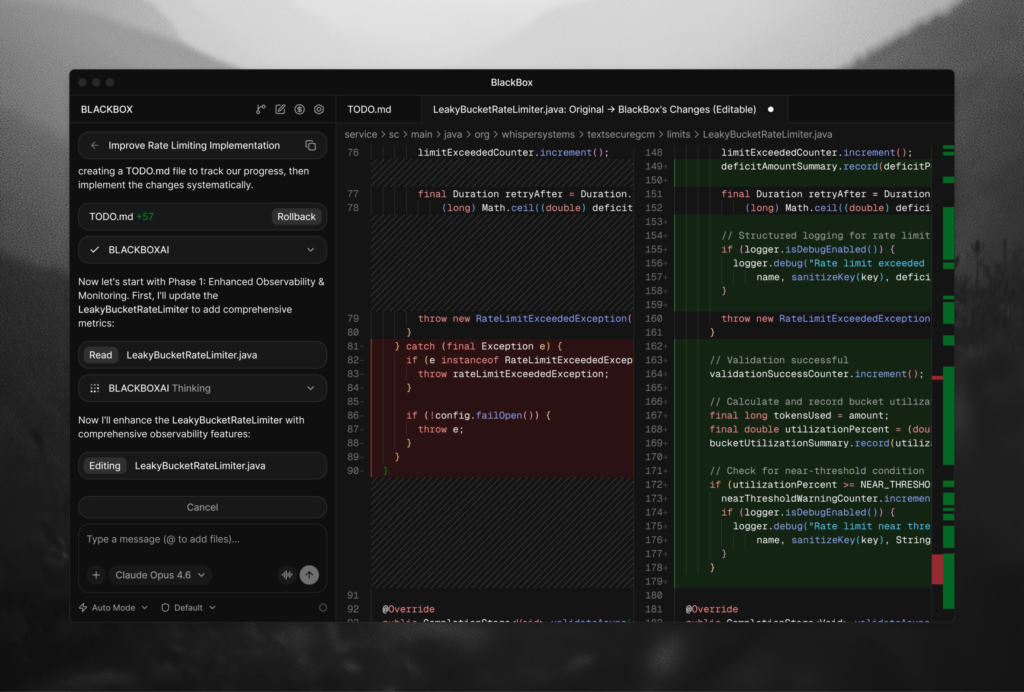
Task: Open the Default permissions dropdown
Action: [x=188, y=607]
